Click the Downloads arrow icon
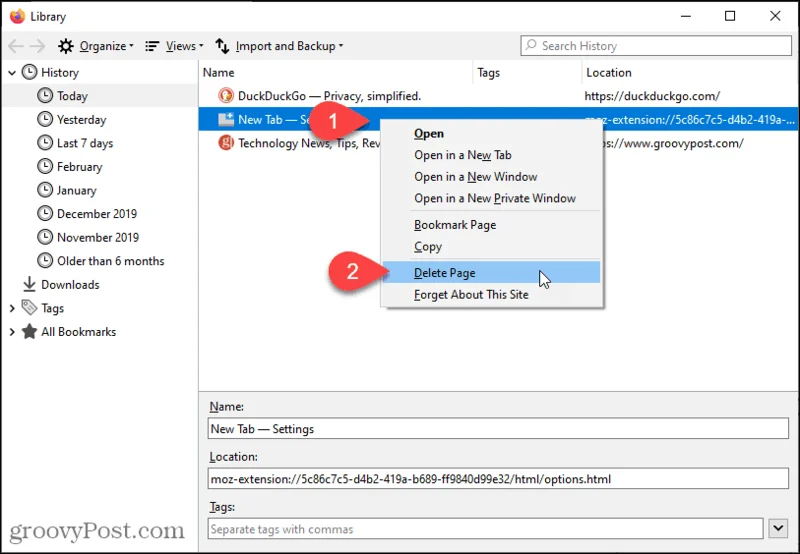The image size is (800, 554). (29, 284)
